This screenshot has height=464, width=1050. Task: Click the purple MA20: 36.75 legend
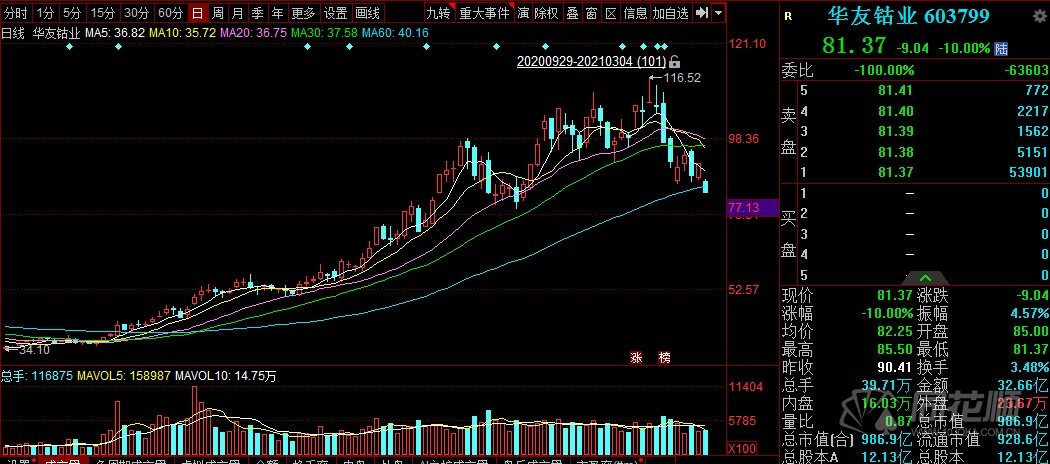(254, 32)
